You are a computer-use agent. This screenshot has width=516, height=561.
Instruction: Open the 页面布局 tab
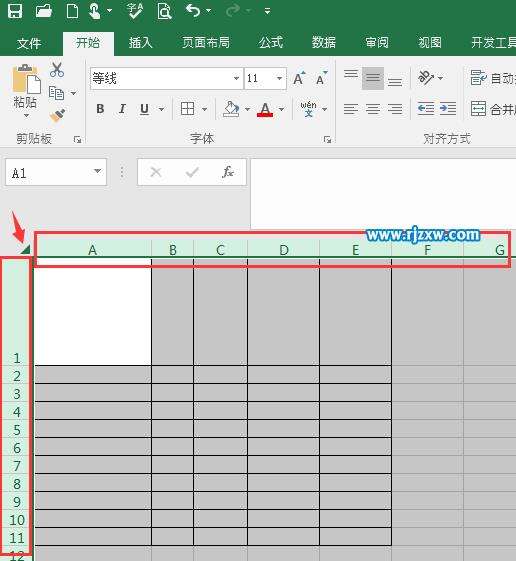[206, 43]
